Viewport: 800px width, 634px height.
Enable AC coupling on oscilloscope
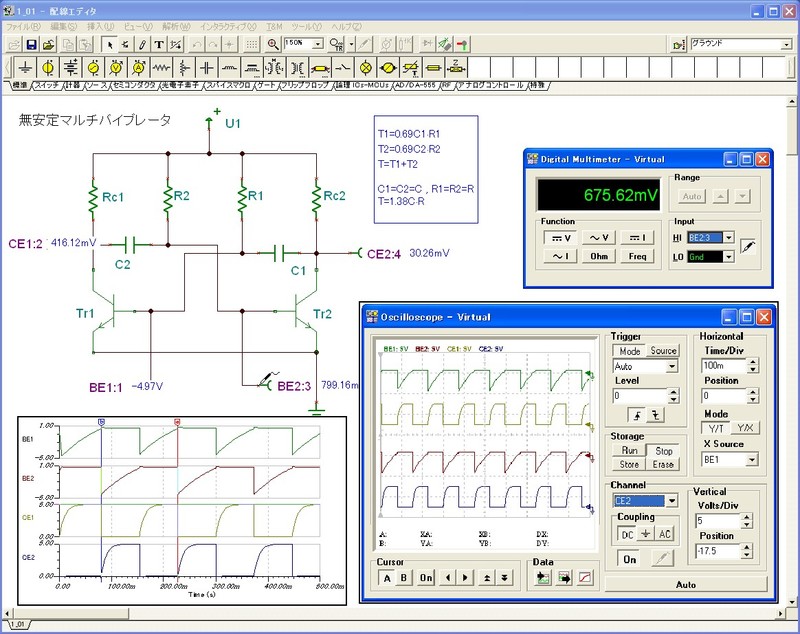tap(664, 534)
